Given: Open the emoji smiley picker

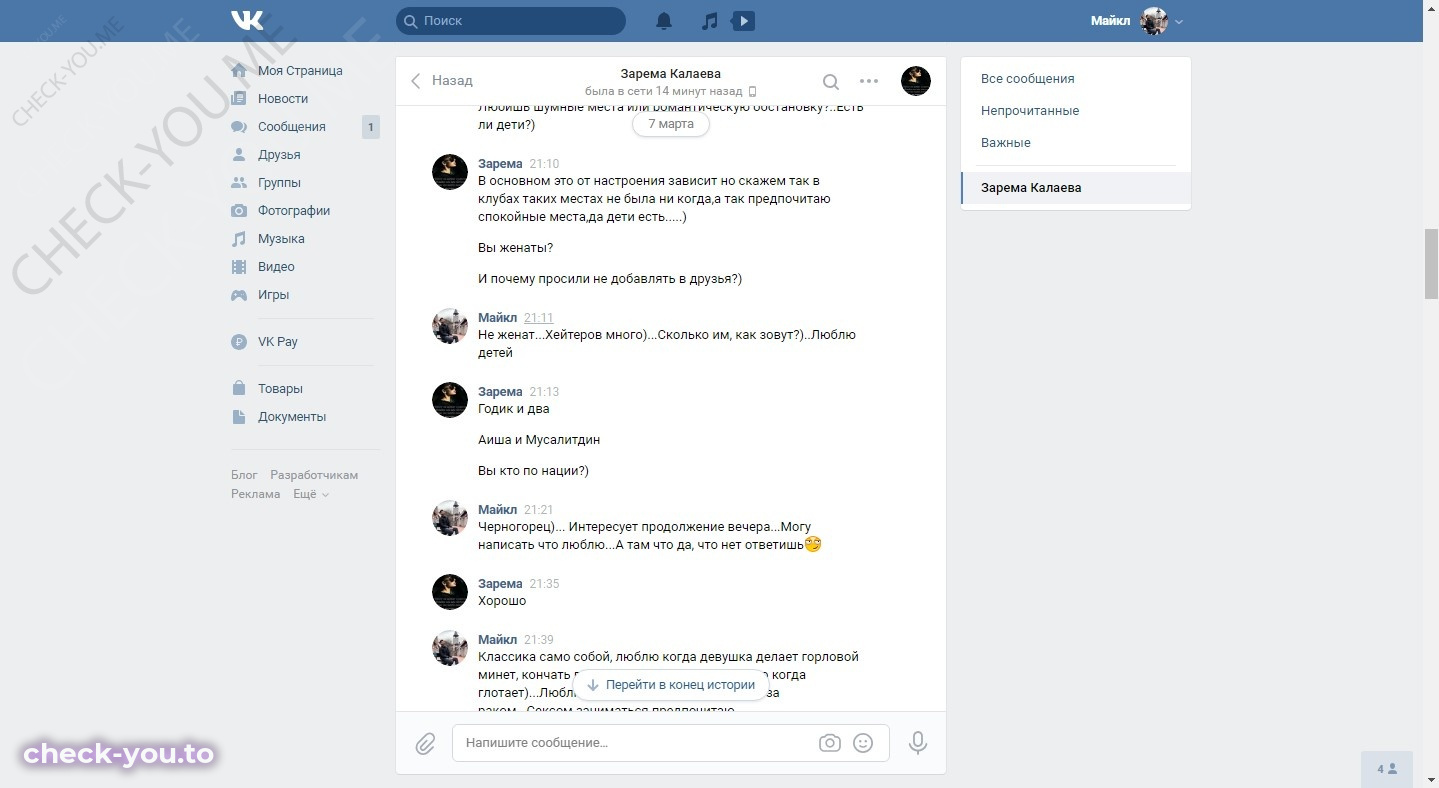Looking at the screenshot, I should coord(863,743).
